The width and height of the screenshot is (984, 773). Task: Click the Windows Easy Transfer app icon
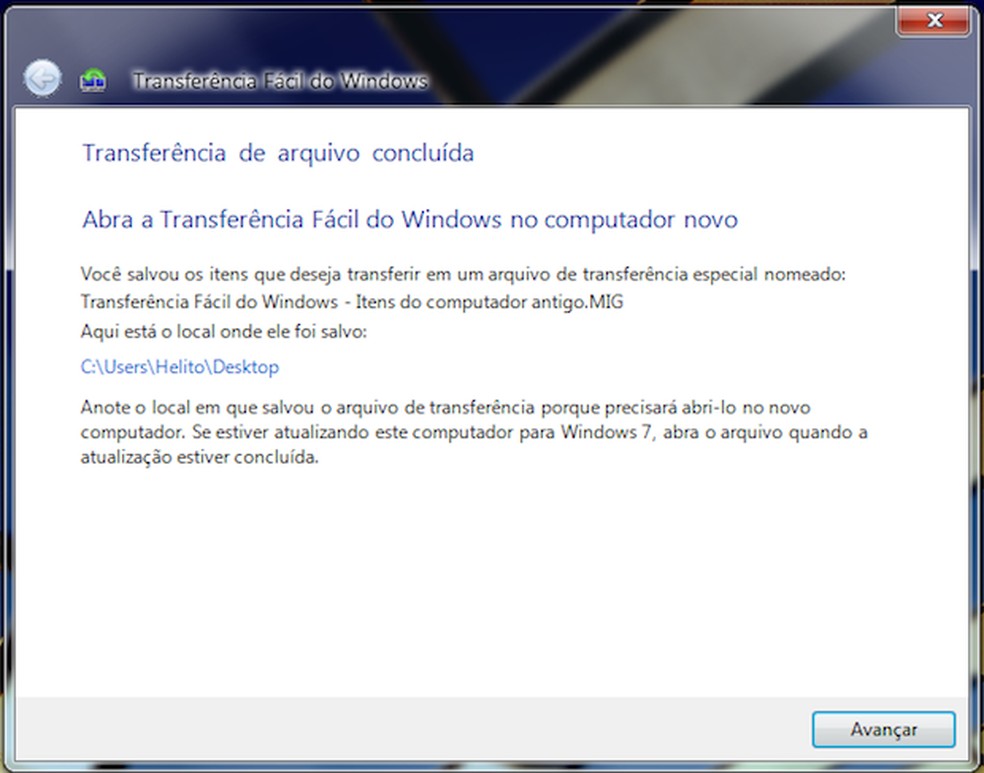(x=93, y=80)
